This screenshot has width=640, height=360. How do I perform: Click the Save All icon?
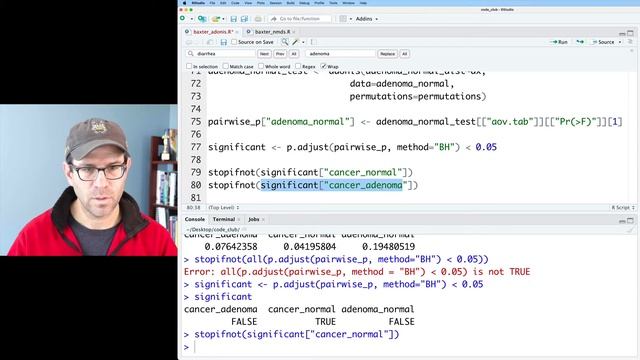coord(244,19)
